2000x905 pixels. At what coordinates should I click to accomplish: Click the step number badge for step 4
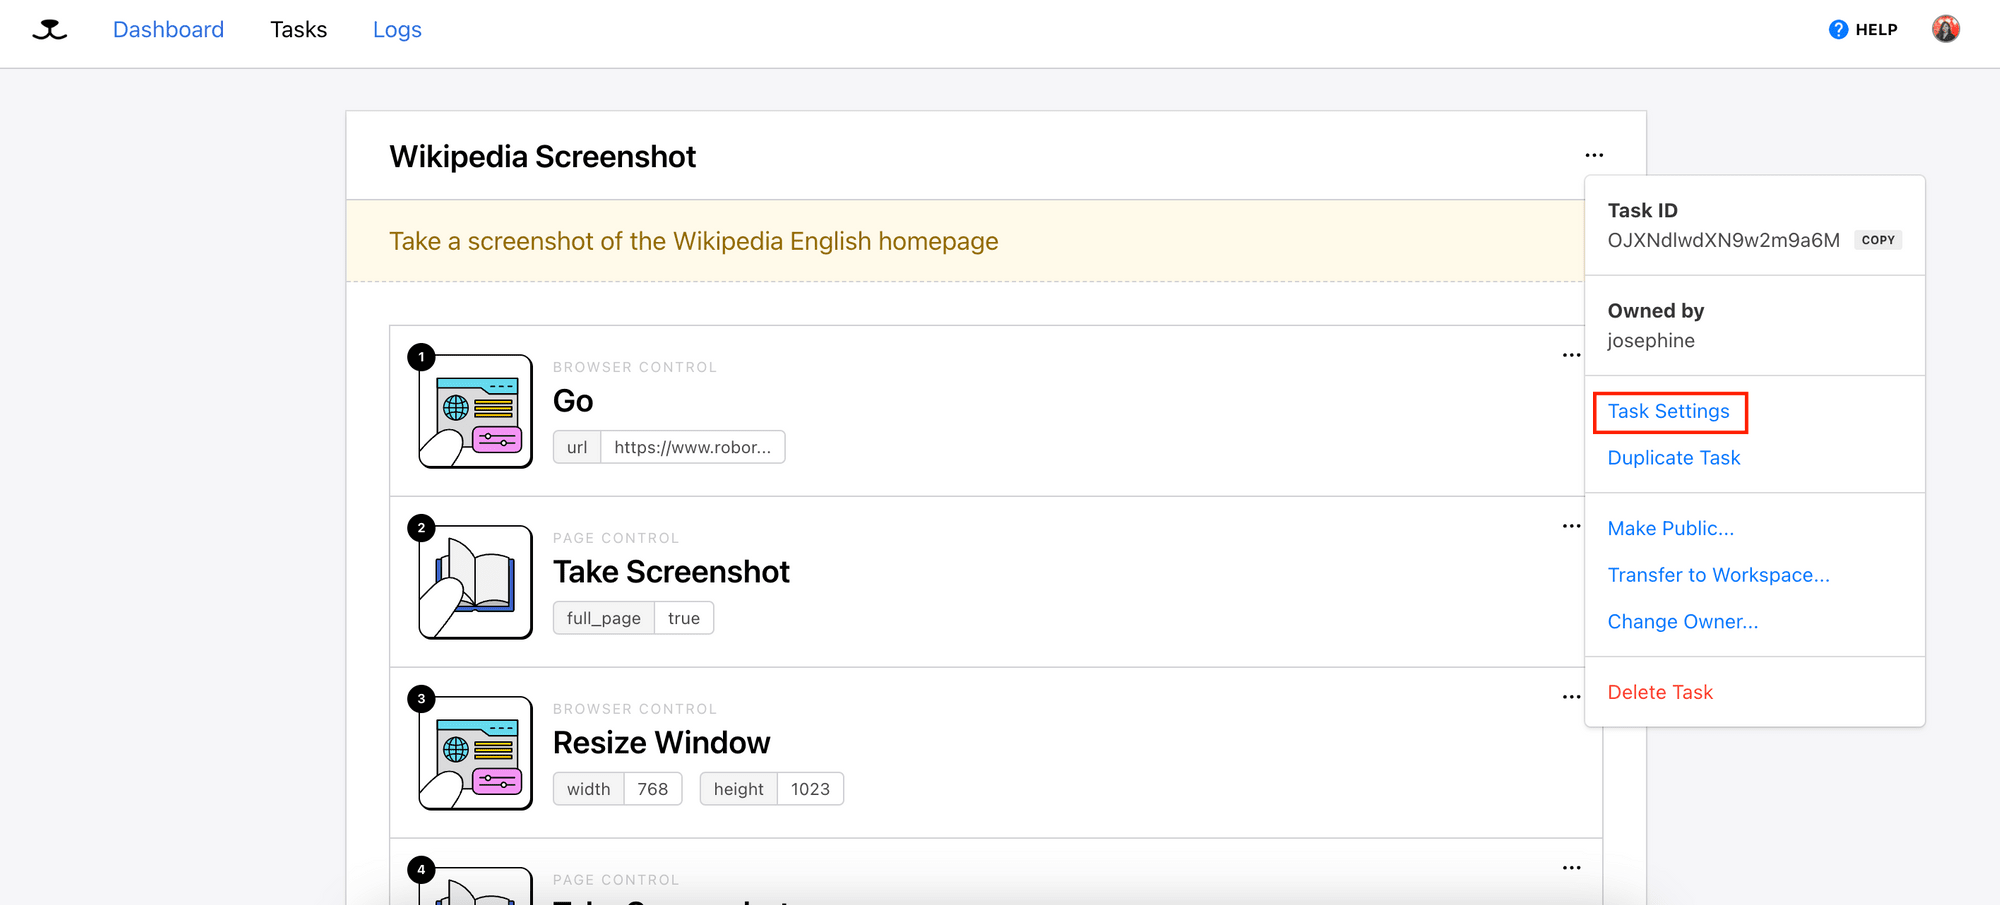421,869
